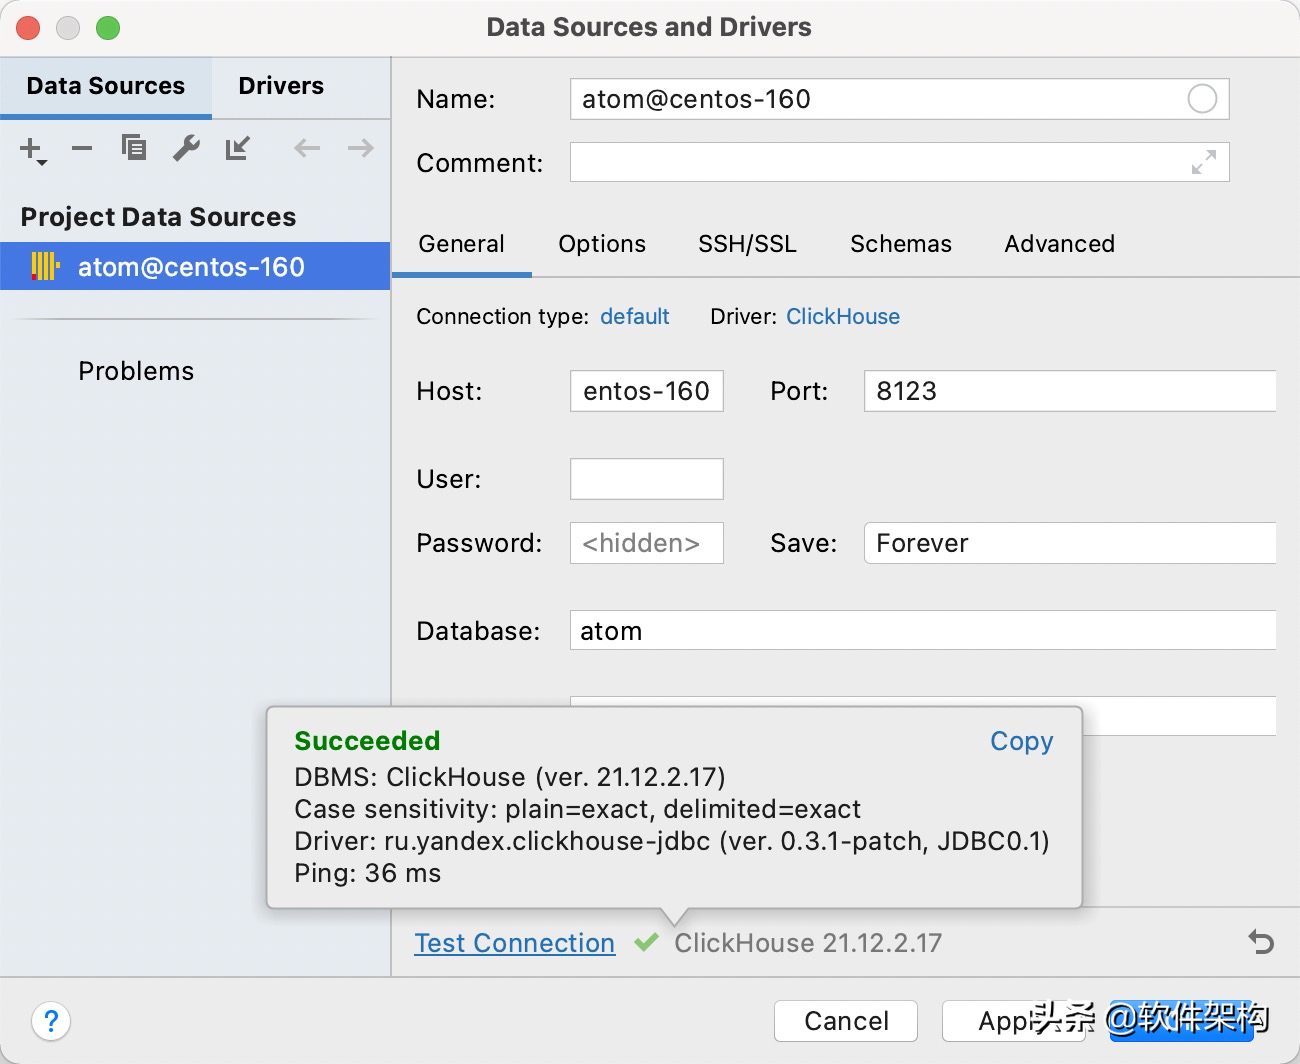Open the SSH/SSL tab
Screen dimensions: 1300x1064
click(x=748, y=244)
